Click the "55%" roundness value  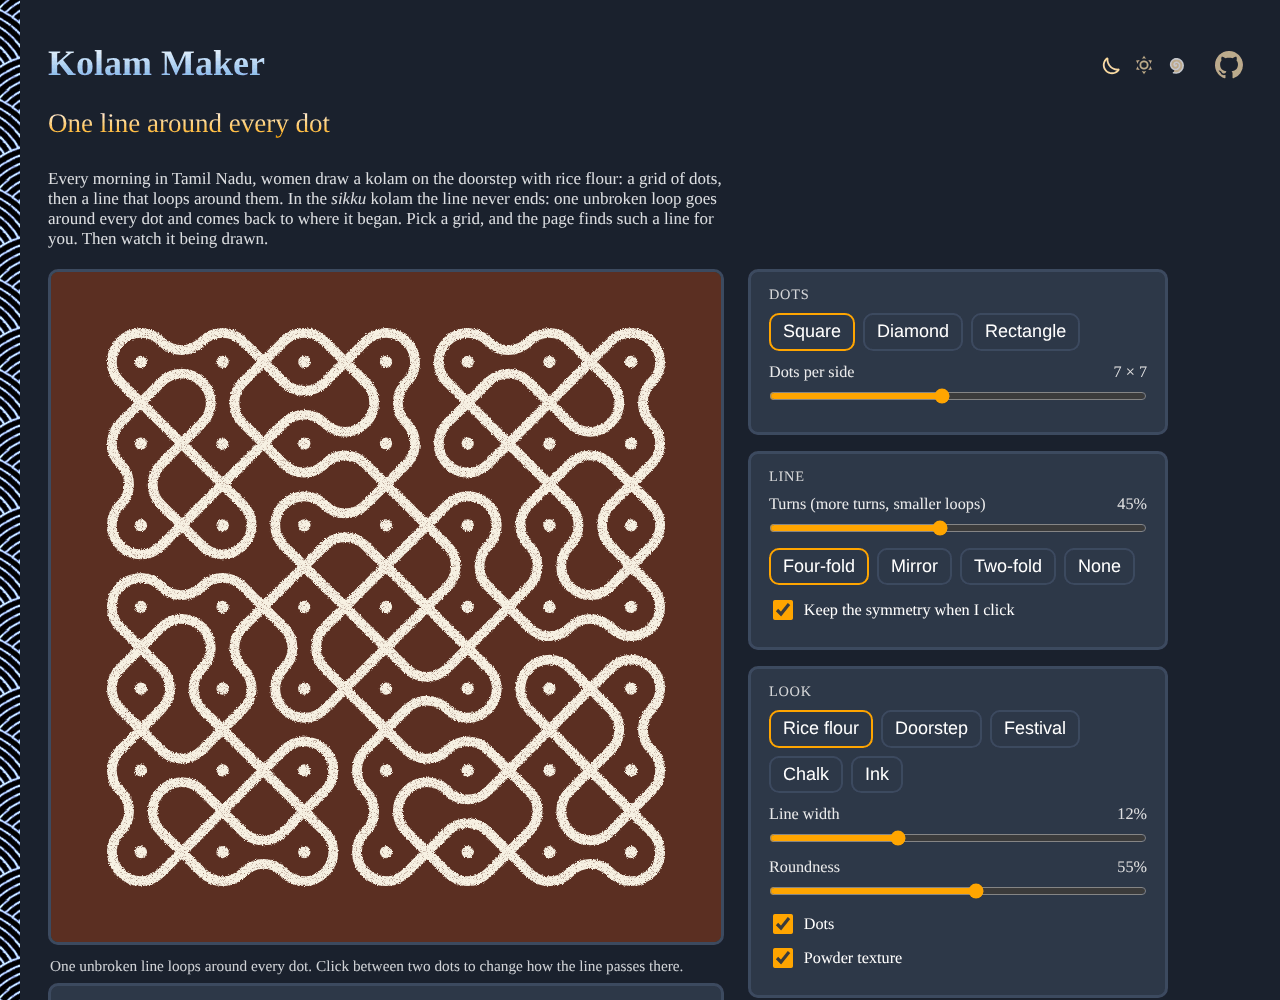1132,867
